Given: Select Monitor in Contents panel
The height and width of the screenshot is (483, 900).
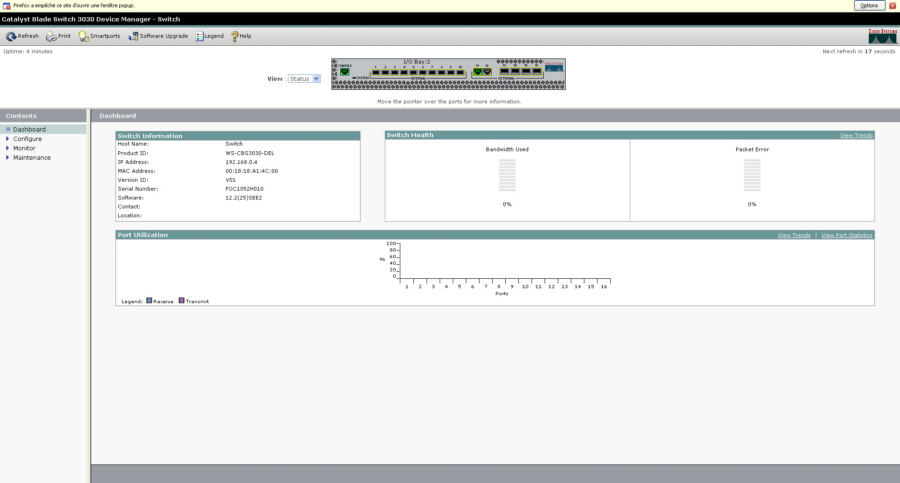Looking at the screenshot, I should pyautogui.click(x=24, y=148).
